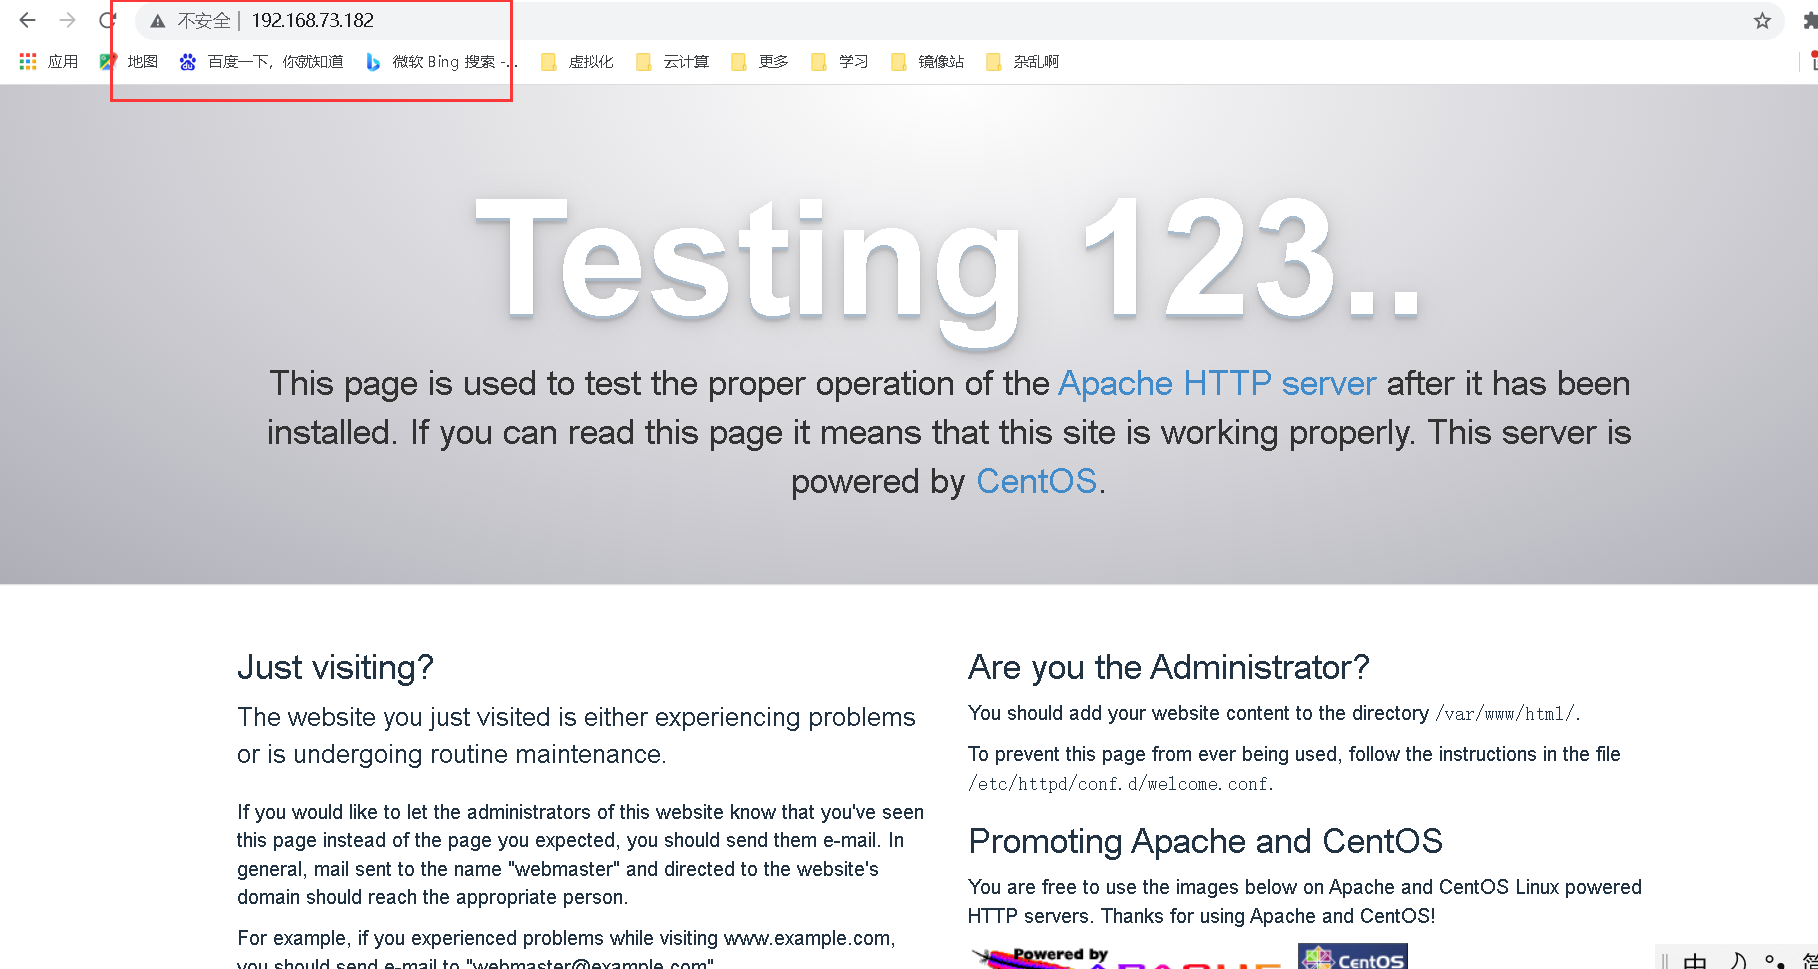
Task: Toggle the IME half-moon width icon
Action: [x=1738, y=960]
